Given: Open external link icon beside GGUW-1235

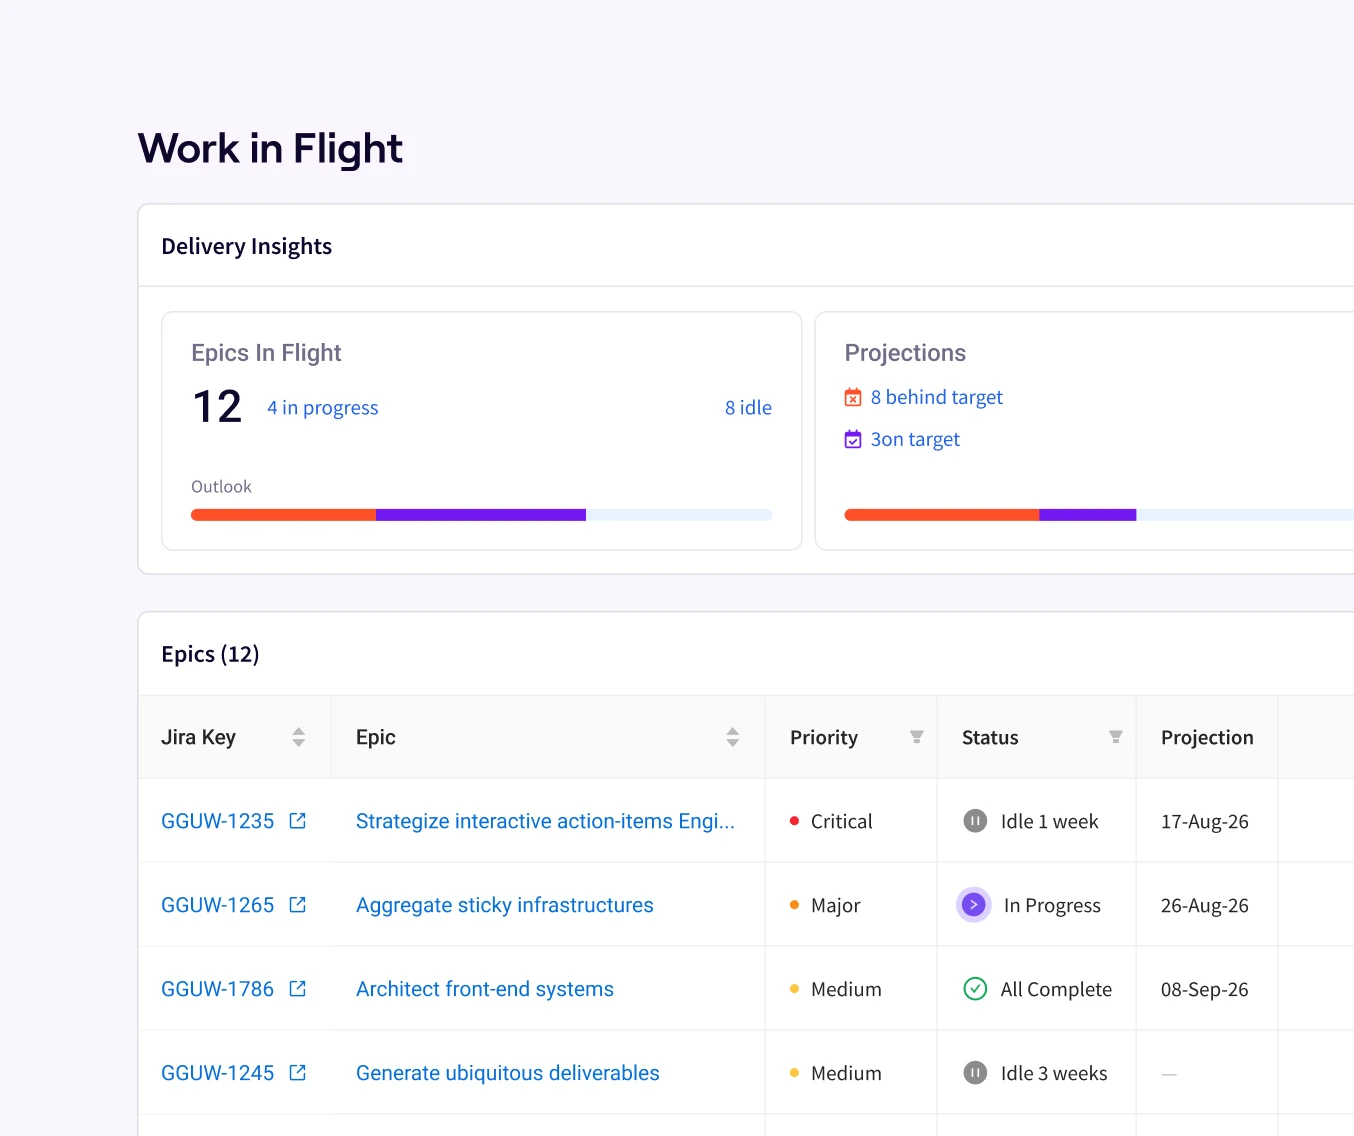Looking at the screenshot, I should (297, 821).
